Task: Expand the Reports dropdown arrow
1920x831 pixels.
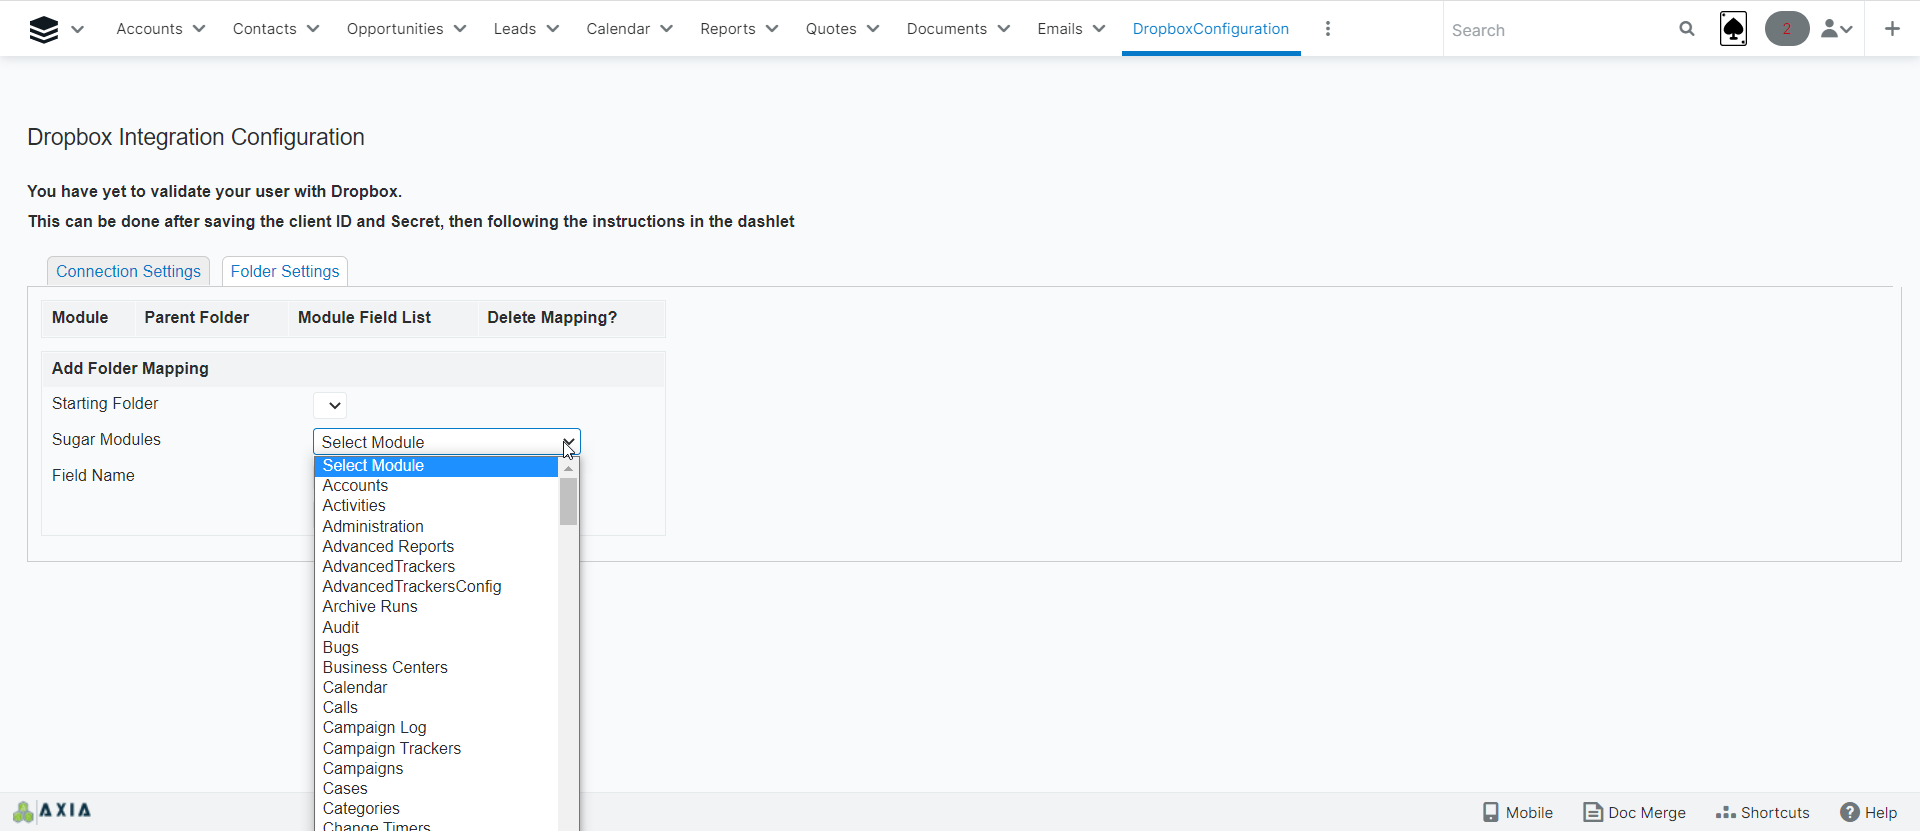Action: pos(772,29)
